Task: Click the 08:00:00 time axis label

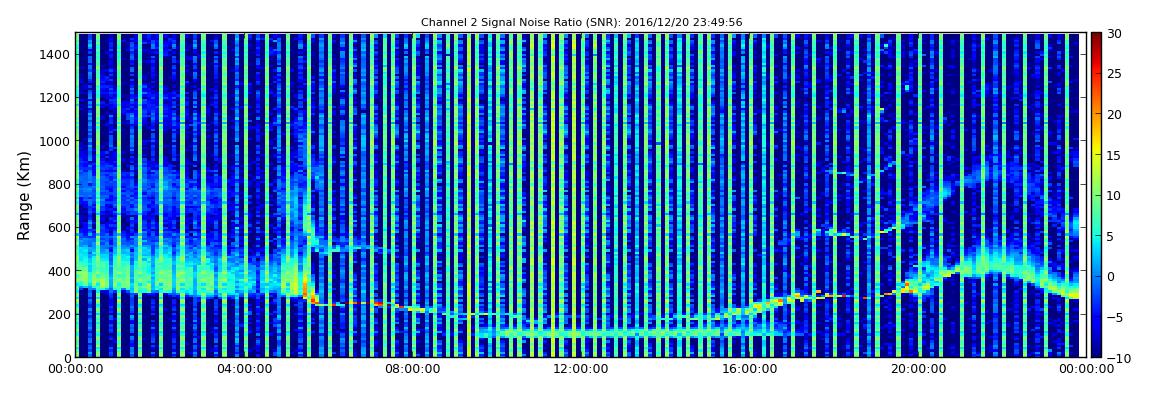Action: pos(412,370)
